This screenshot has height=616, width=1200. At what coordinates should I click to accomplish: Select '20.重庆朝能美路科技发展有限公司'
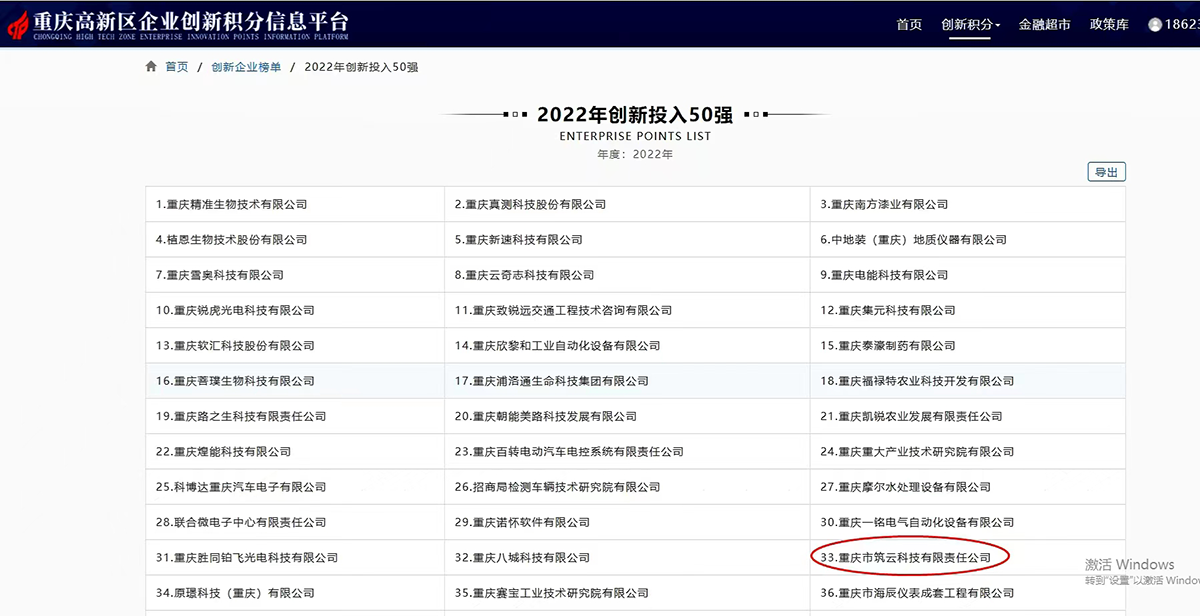click(545, 416)
